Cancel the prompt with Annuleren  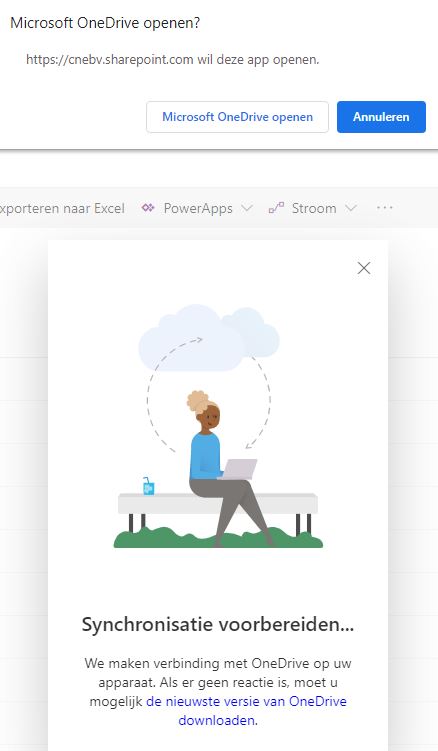pyautogui.click(x=381, y=117)
